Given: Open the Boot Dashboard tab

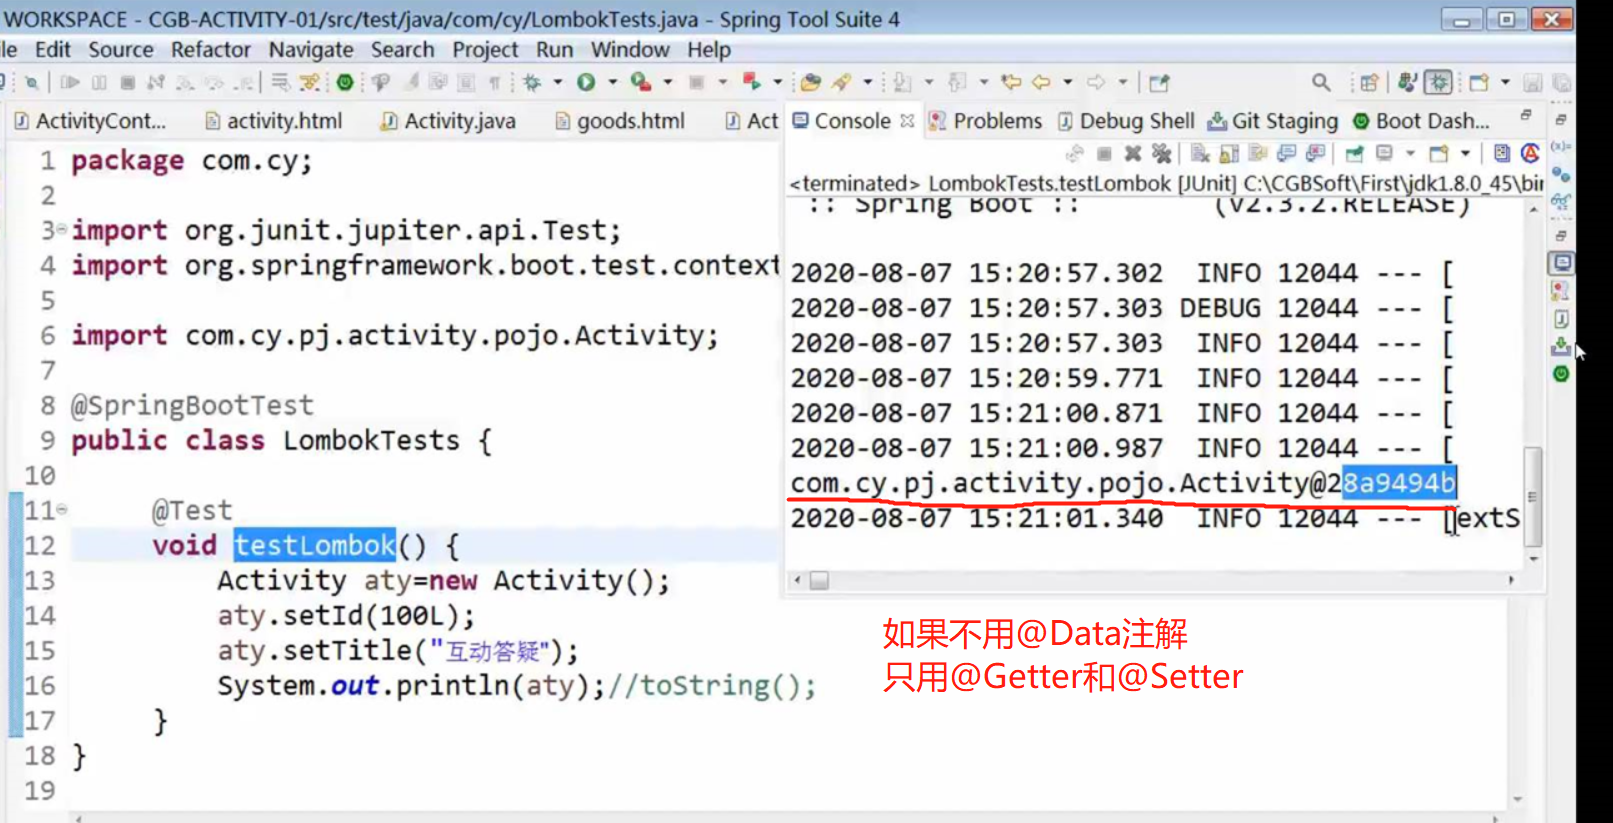Looking at the screenshot, I should [x=1421, y=121].
